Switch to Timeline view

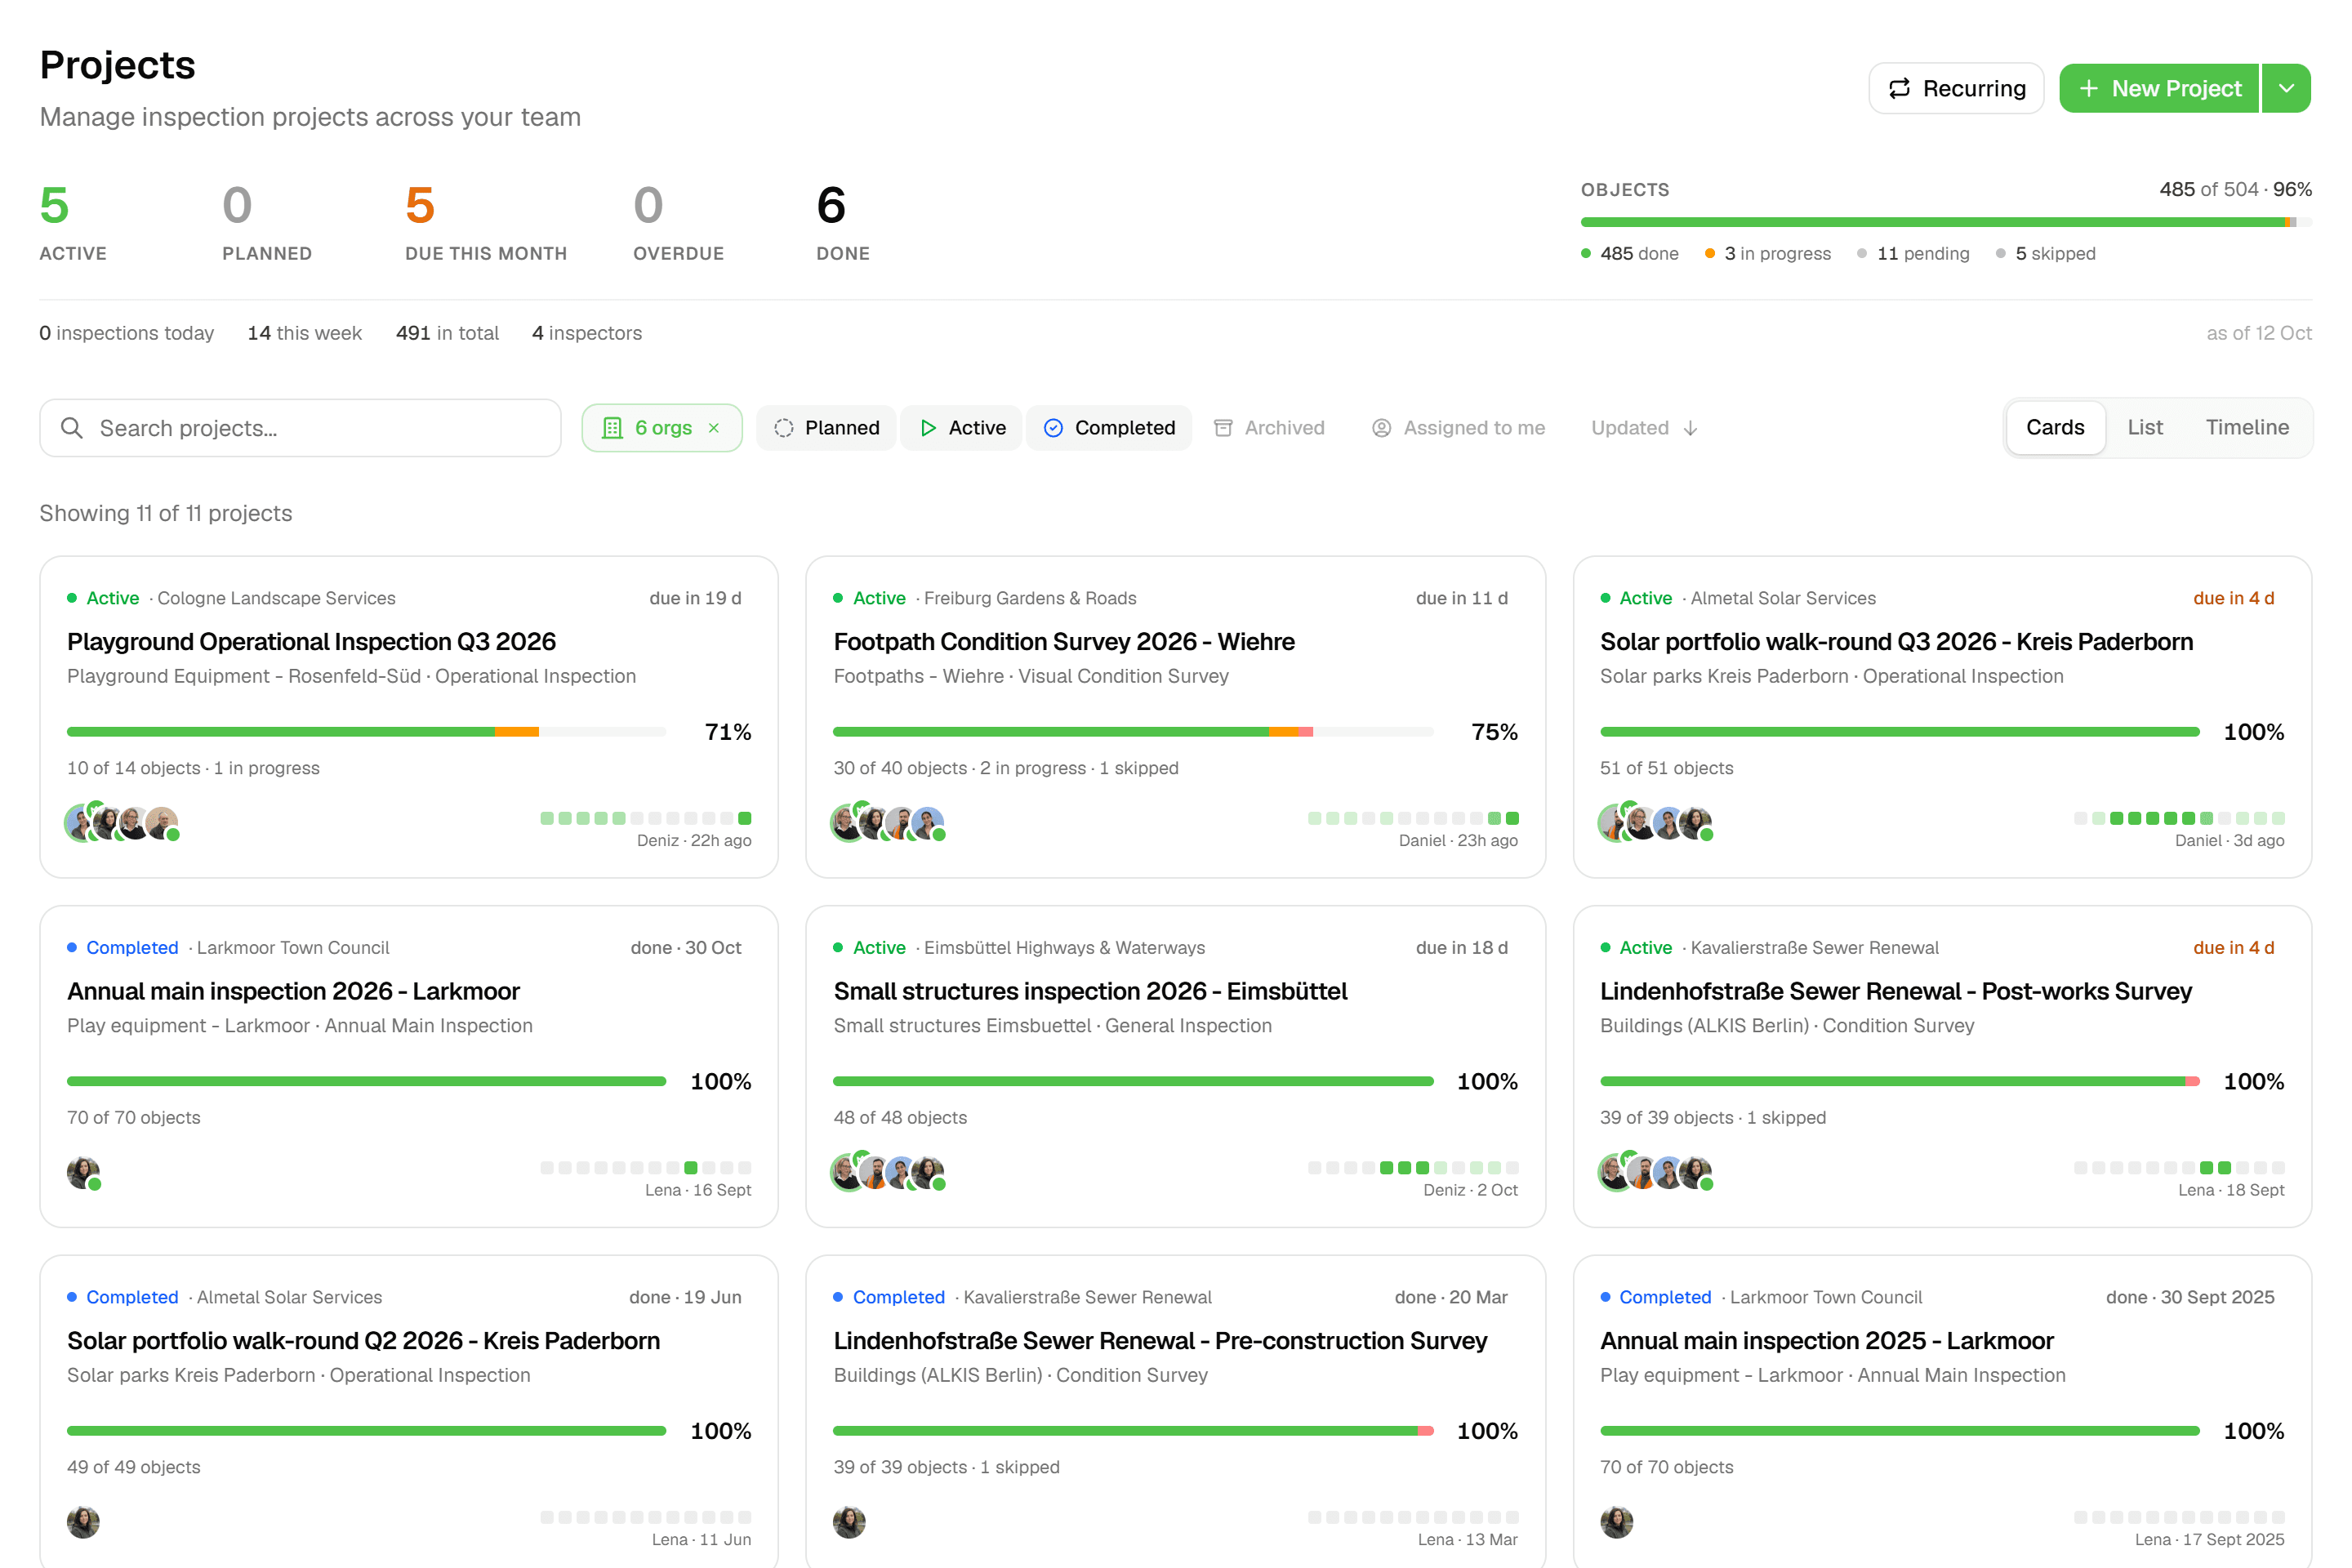click(x=2247, y=428)
